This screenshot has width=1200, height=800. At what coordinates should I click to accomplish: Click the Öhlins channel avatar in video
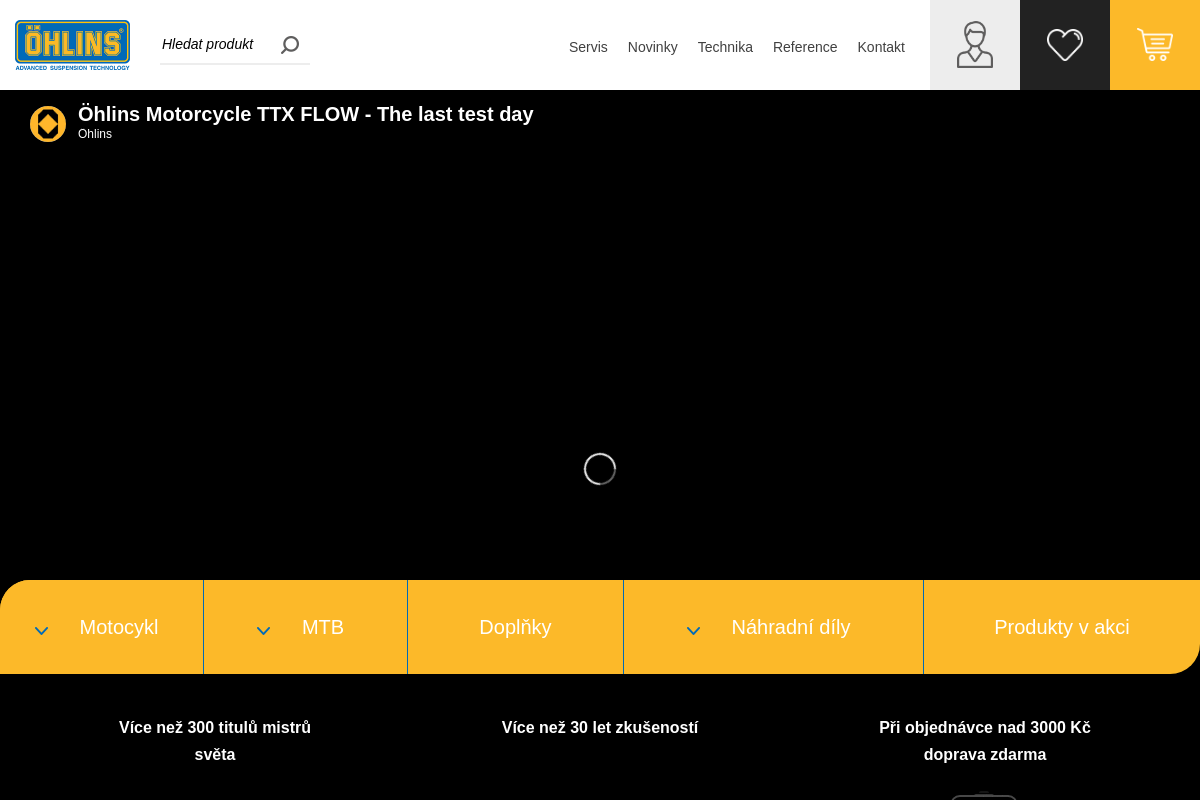pyautogui.click(x=48, y=124)
